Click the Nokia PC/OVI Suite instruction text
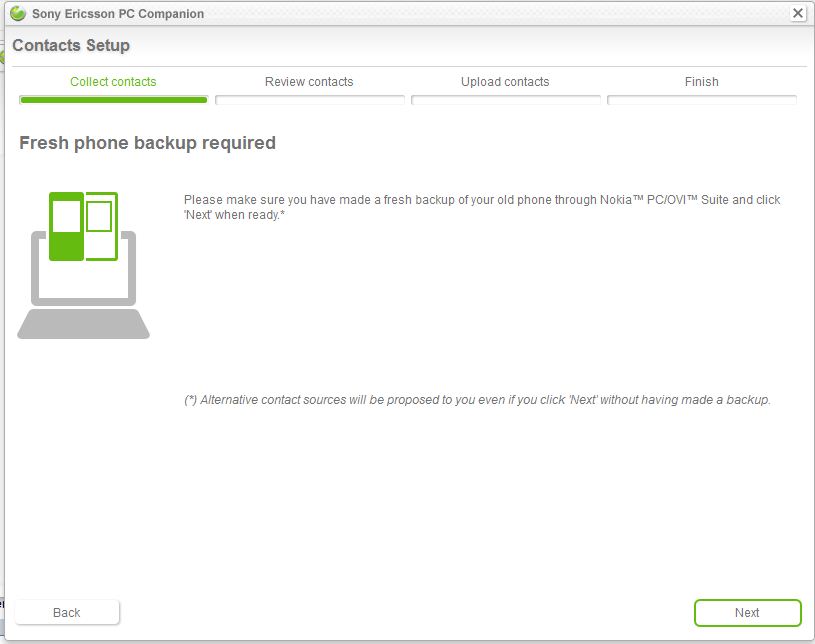Viewport: 815px width, 644px height. point(482,207)
